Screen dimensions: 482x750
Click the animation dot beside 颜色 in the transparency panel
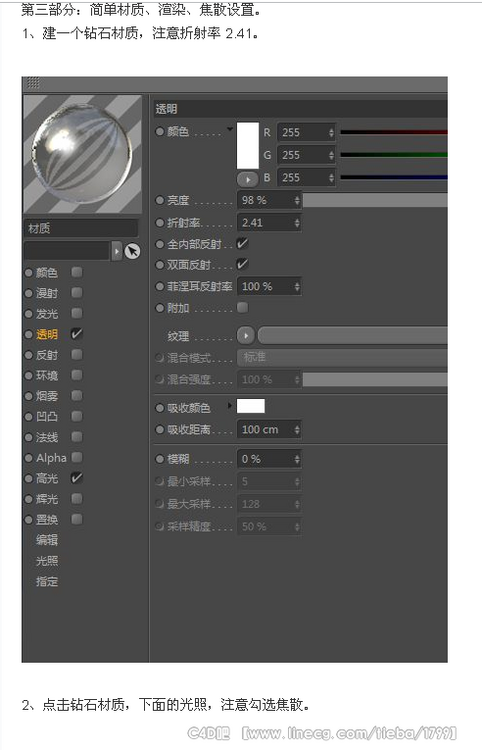160,131
